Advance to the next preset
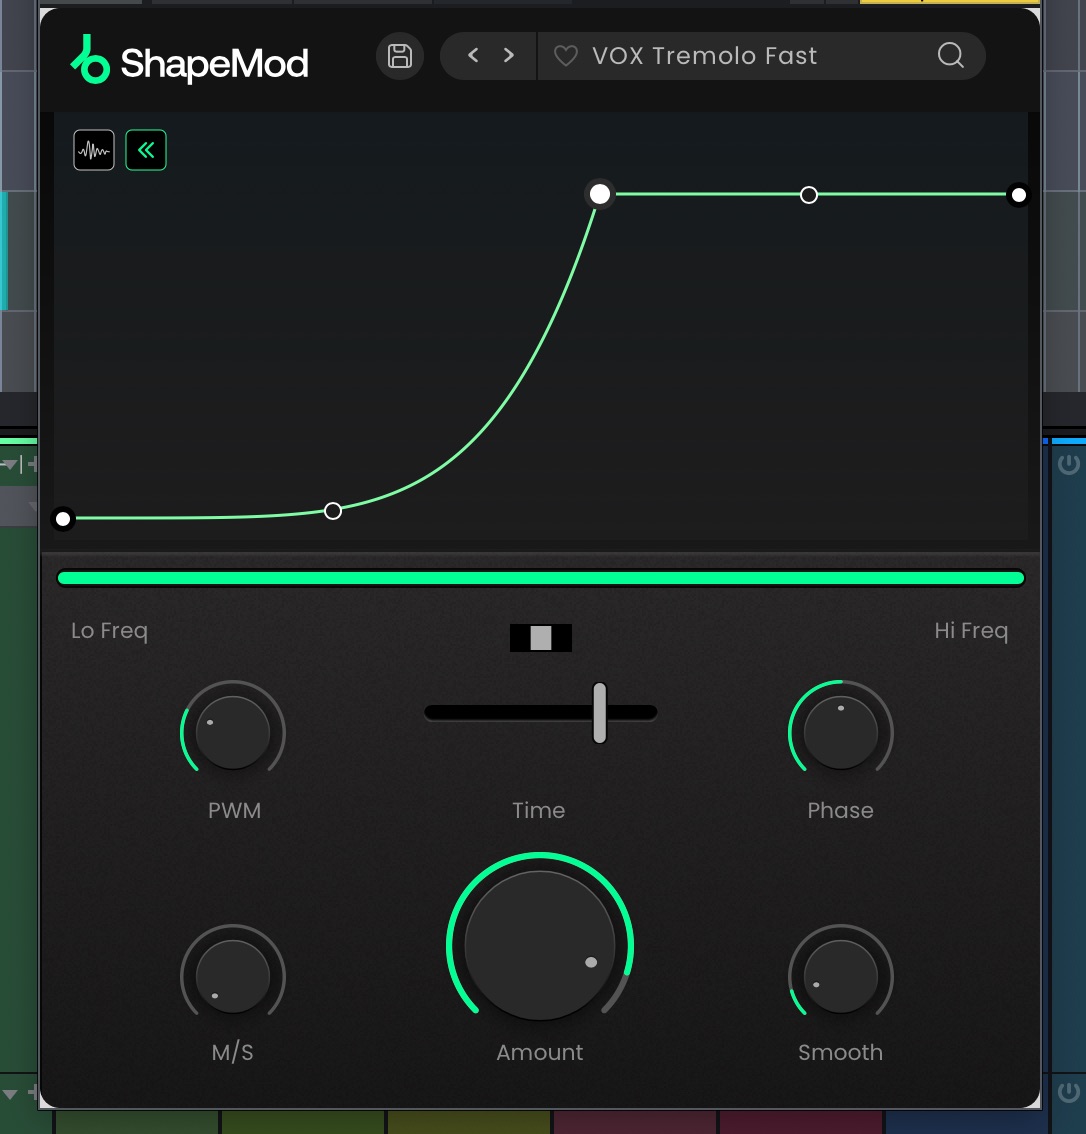1086x1134 pixels. 509,56
